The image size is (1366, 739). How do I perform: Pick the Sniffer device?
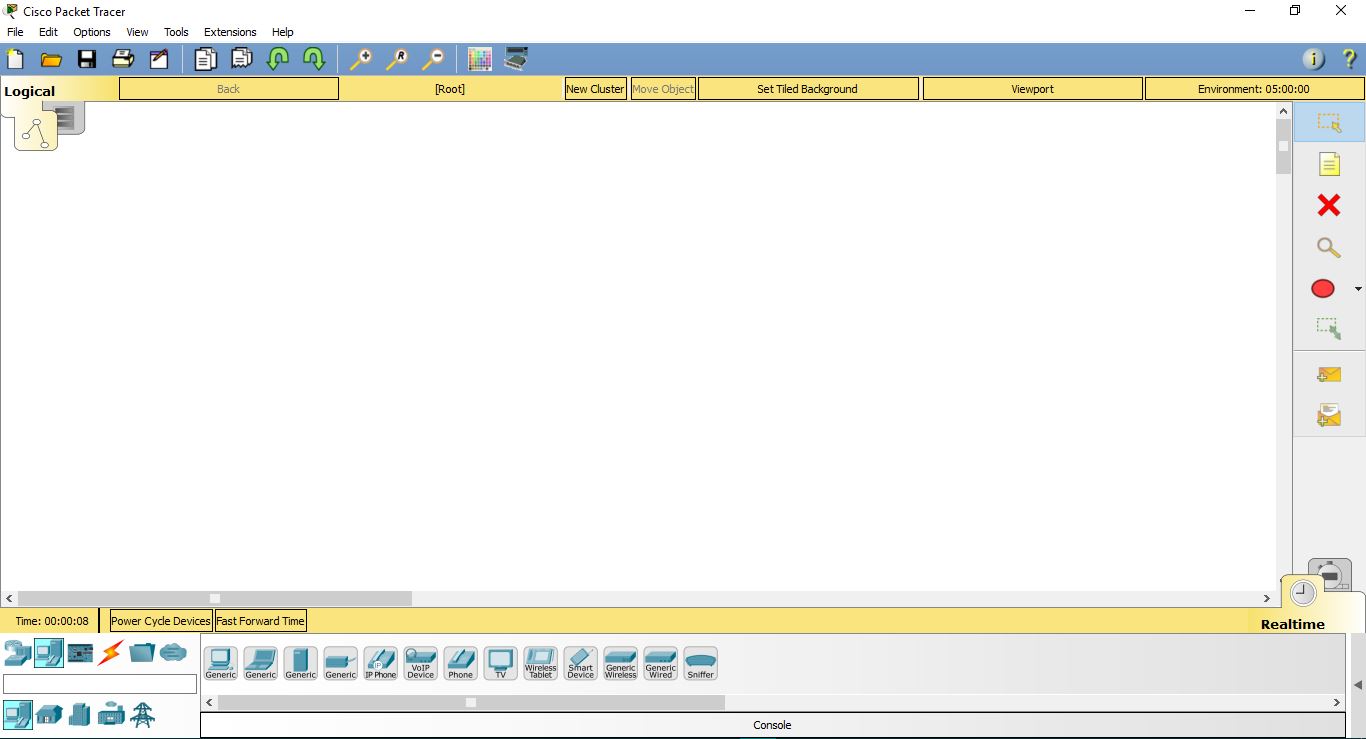click(701, 664)
